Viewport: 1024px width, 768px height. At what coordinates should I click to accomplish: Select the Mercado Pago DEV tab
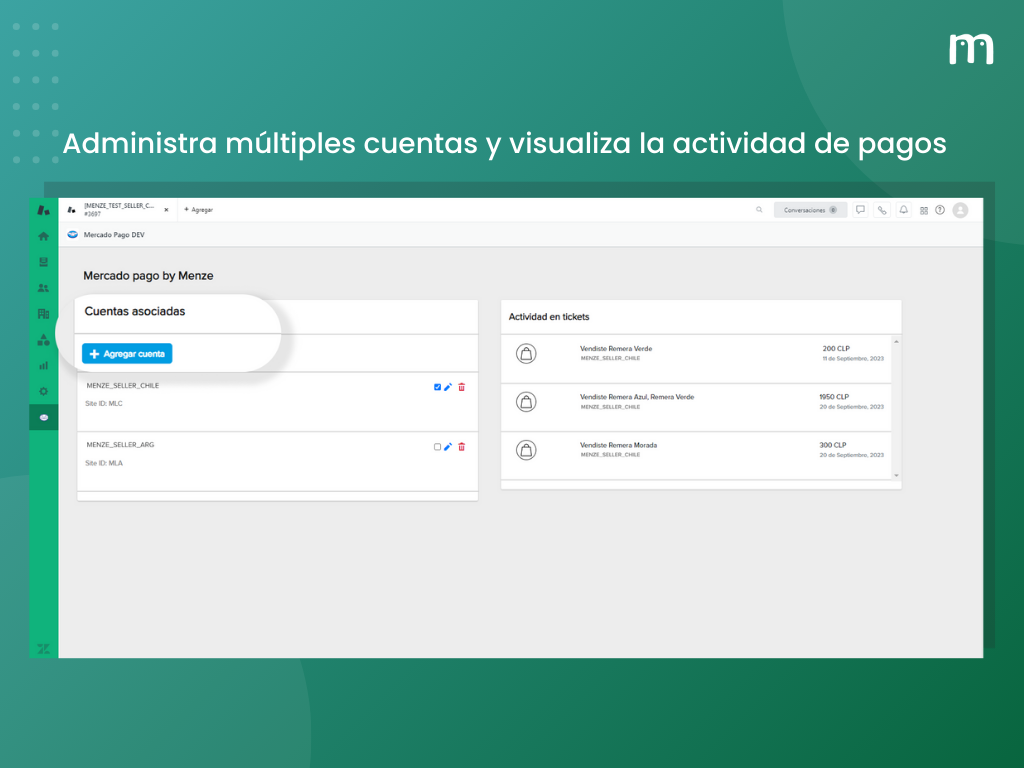[x=106, y=234]
